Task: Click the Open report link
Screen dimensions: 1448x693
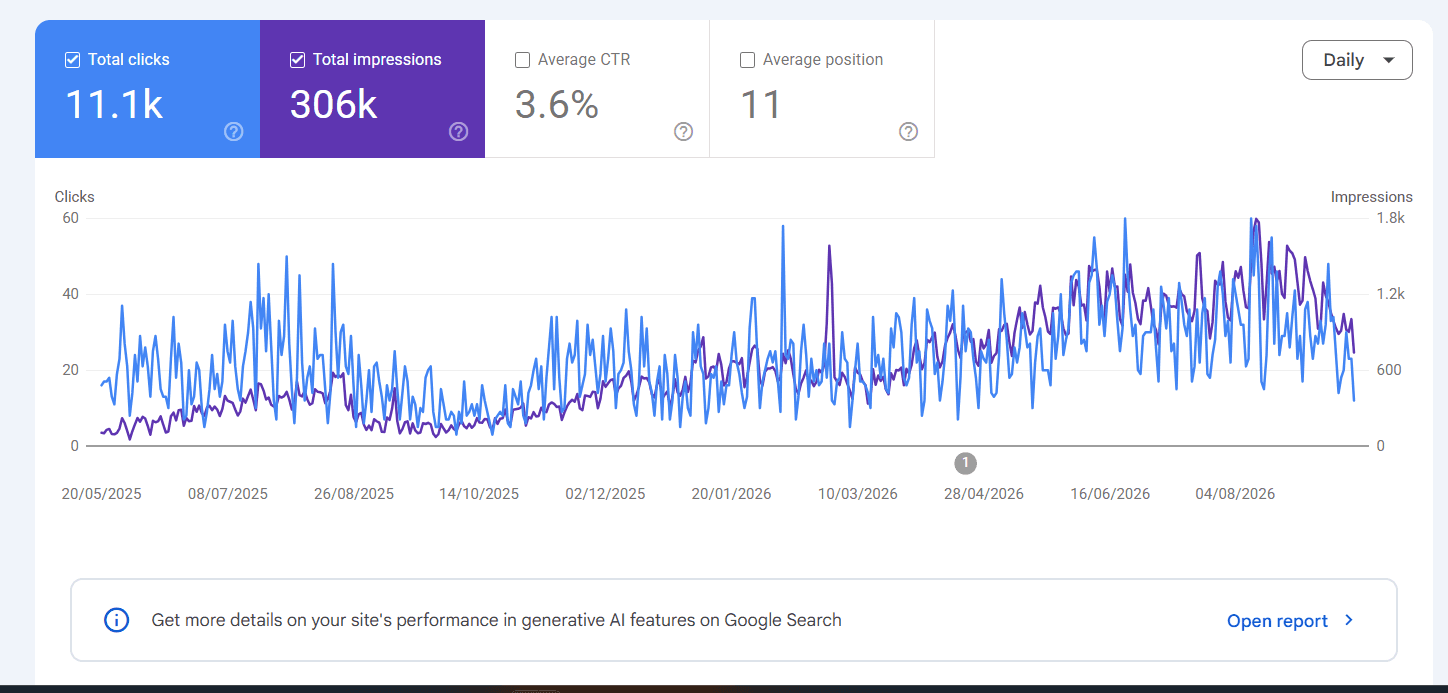Action: [1278, 621]
